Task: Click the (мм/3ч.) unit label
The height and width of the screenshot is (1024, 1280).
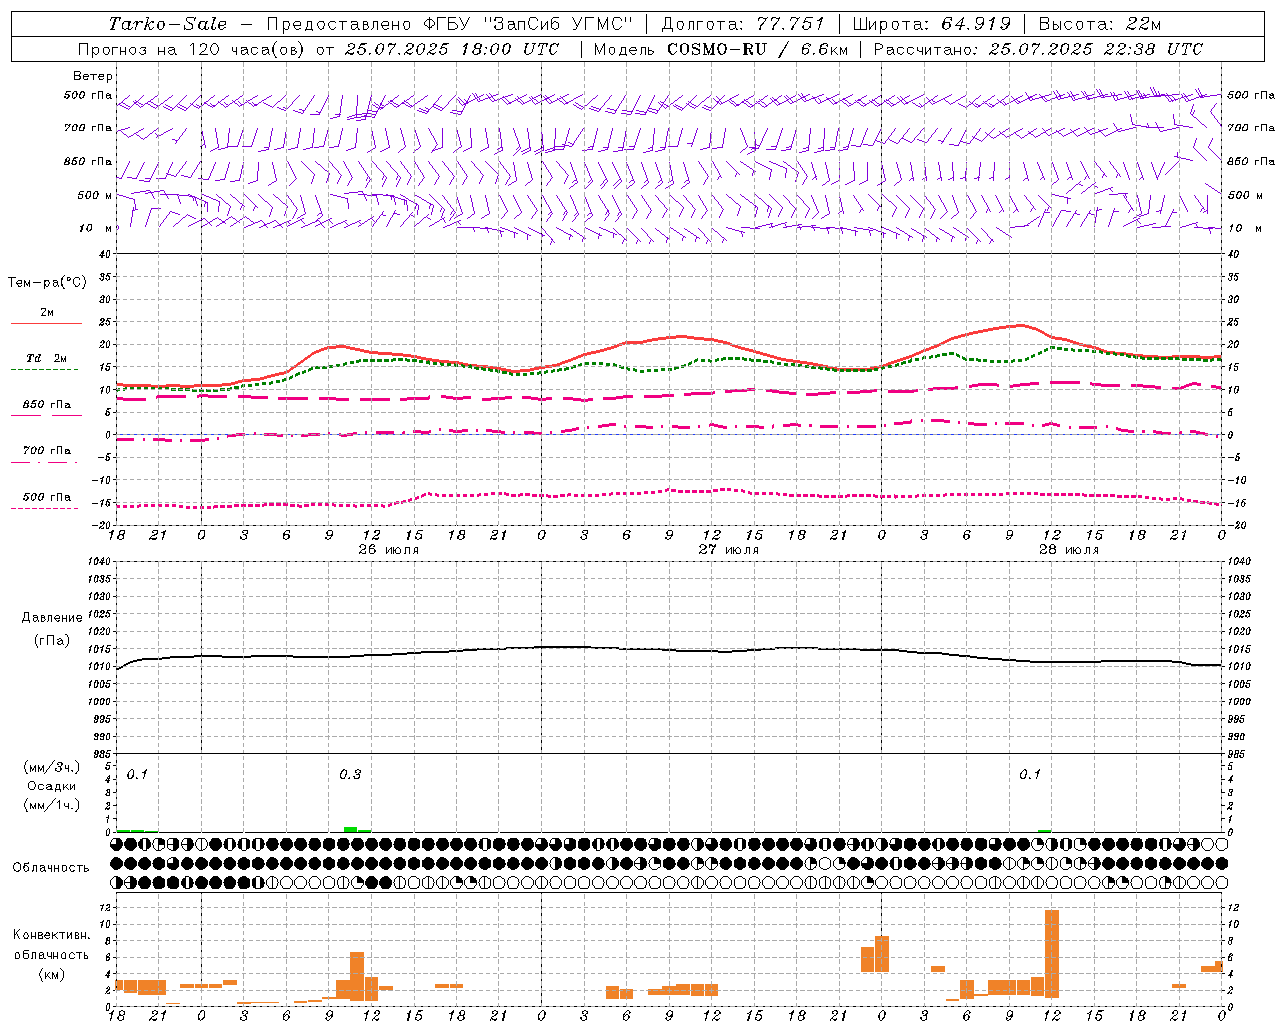Action: [x=51, y=768]
